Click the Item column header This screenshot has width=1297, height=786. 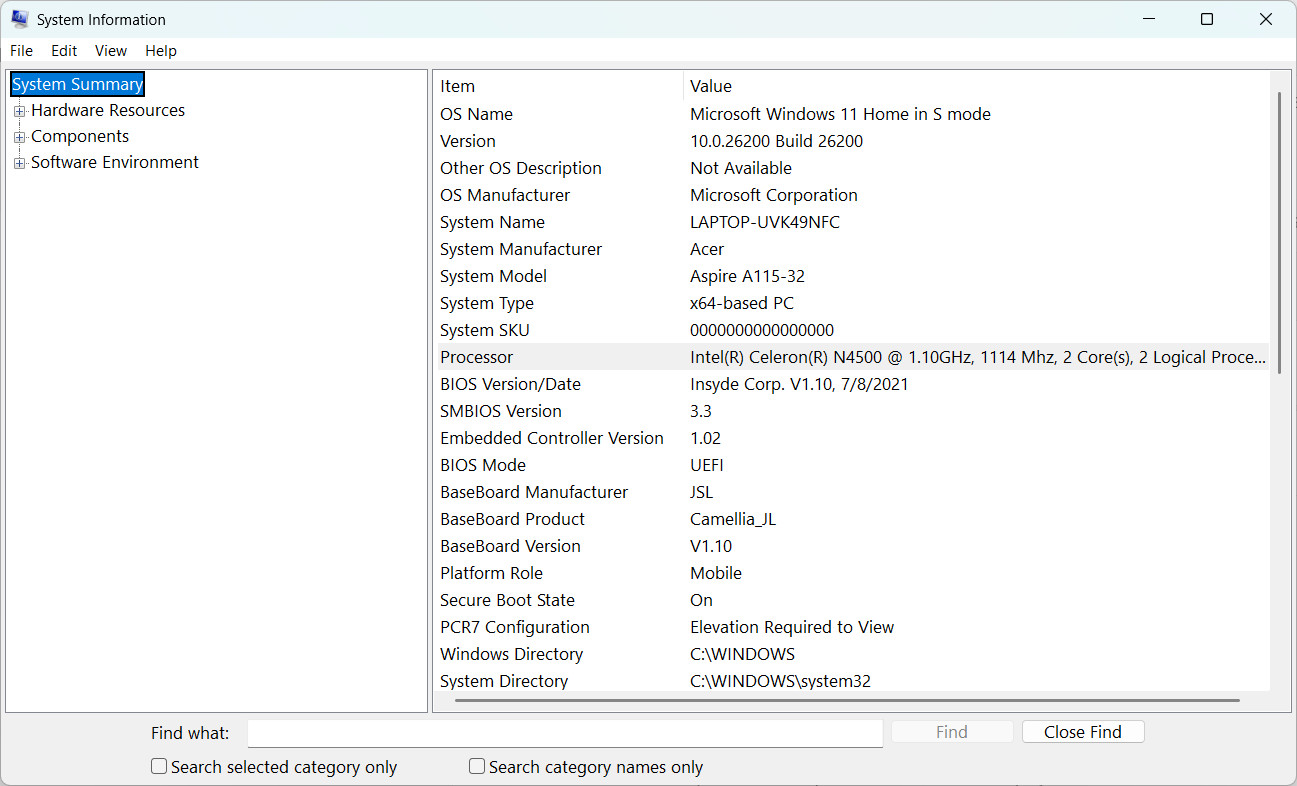[559, 86]
